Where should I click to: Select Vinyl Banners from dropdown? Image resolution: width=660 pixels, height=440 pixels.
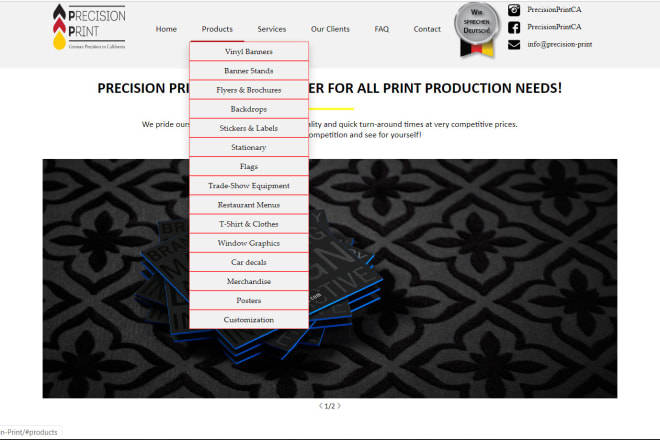pyautogui.click(x=249, y=51)
